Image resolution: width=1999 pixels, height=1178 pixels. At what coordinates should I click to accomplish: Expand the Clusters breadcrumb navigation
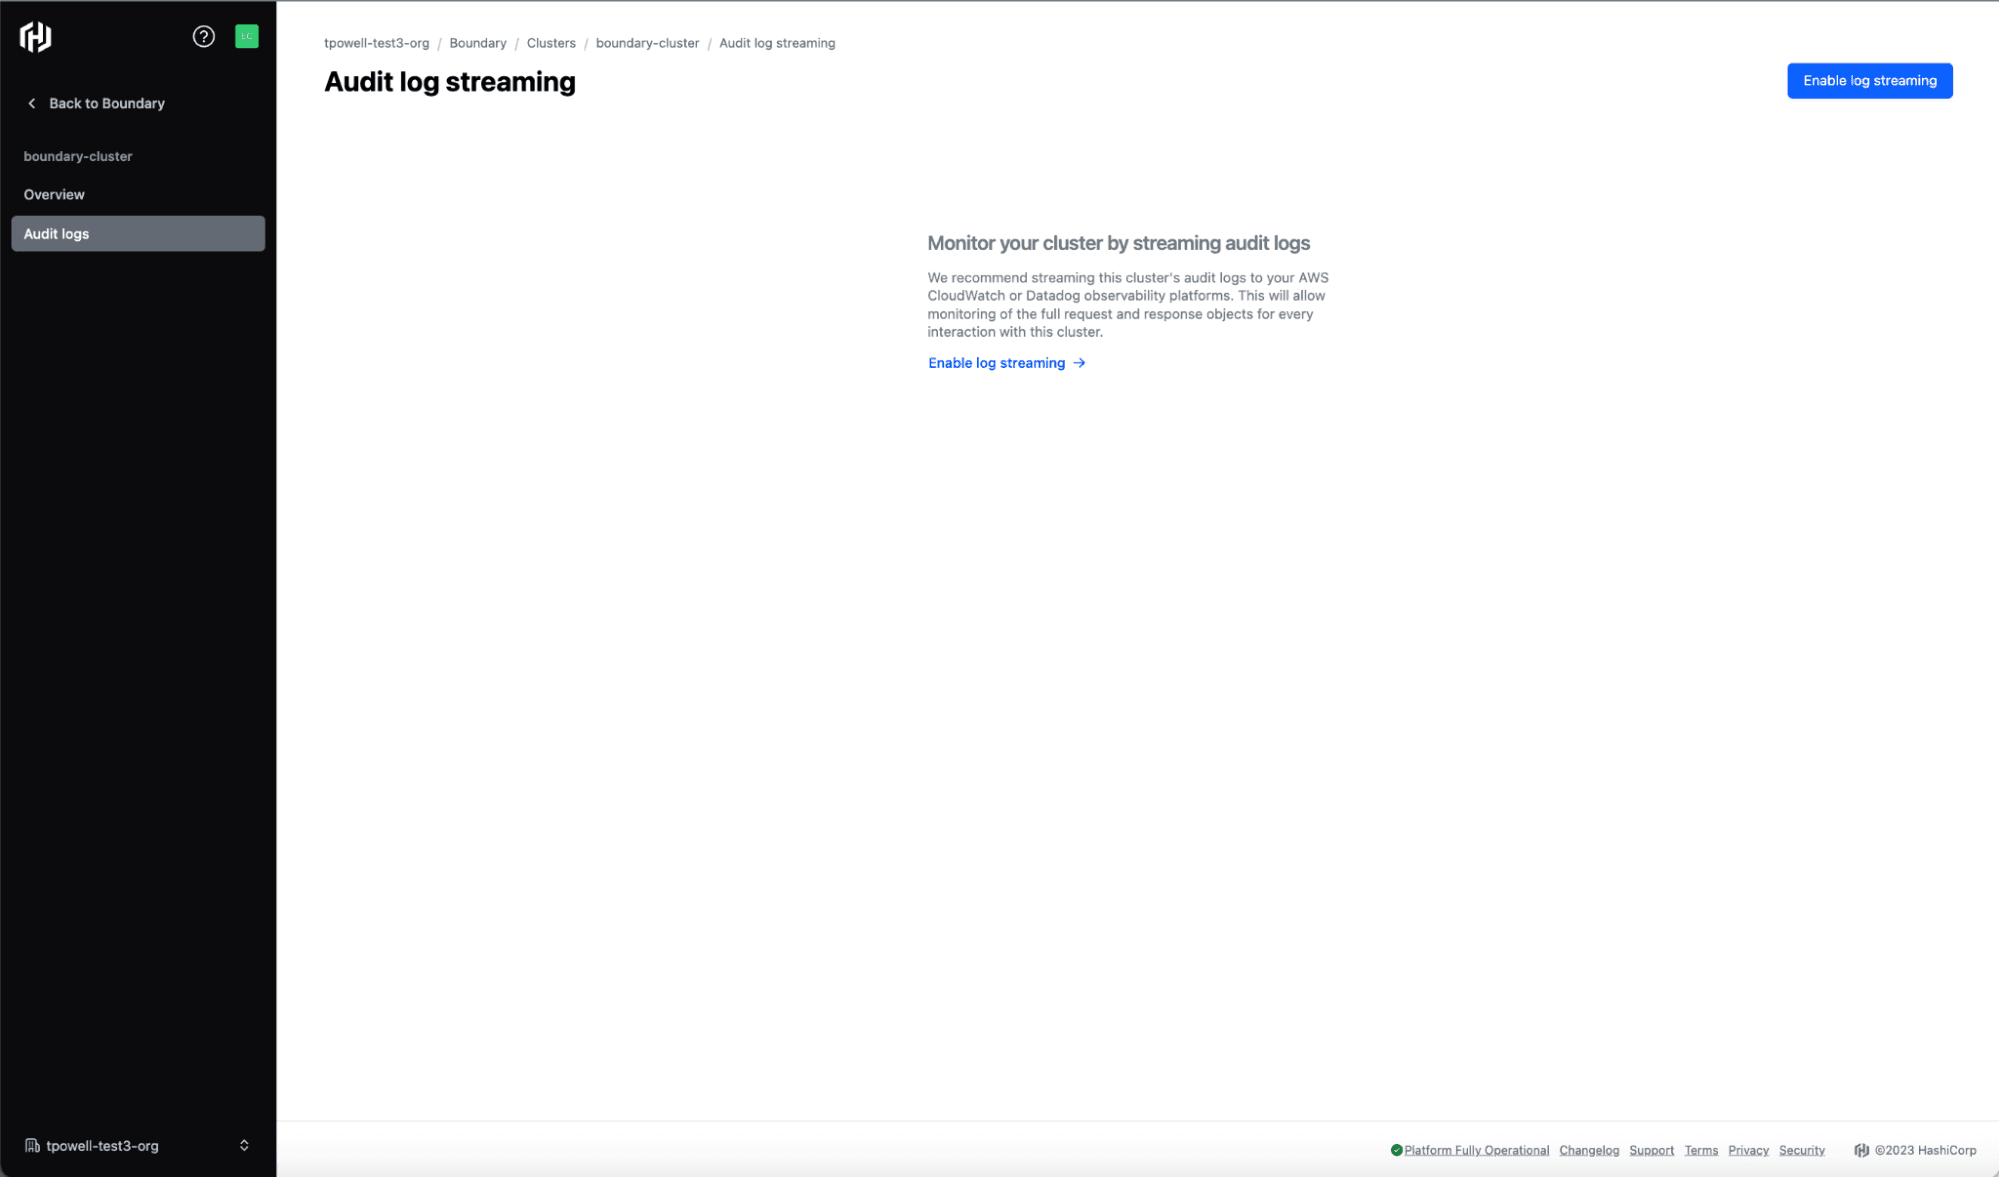point(551,42)
